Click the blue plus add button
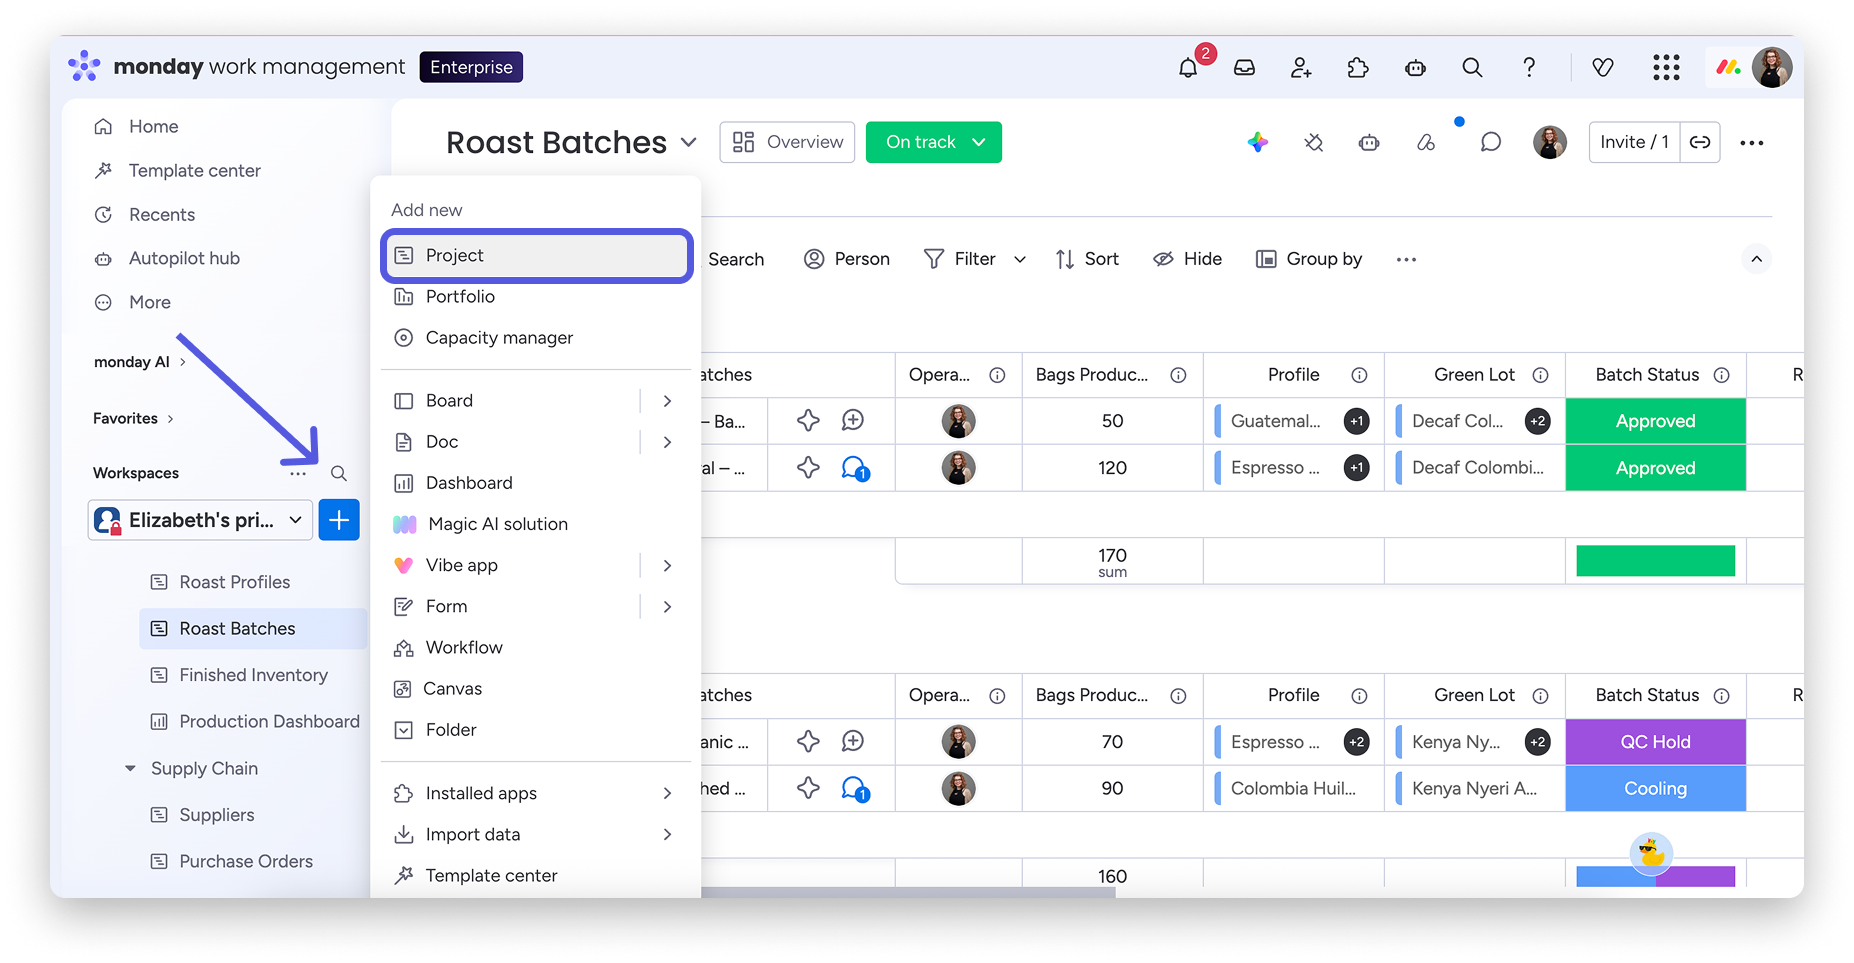1854x963 pixels. [339, 520]
